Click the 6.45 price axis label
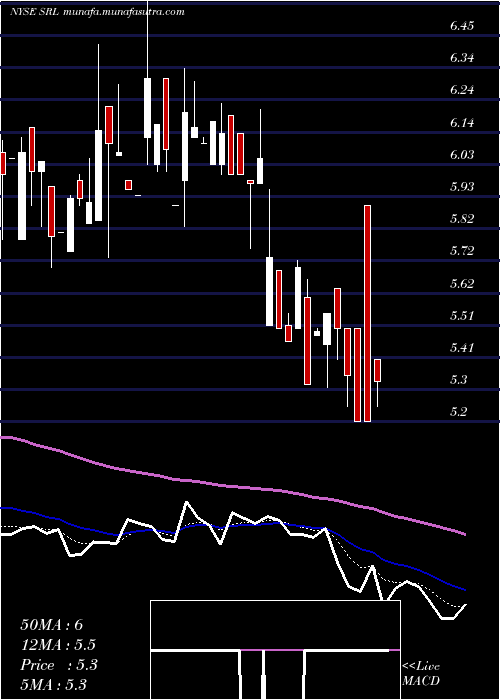The height and width of the screenshot is (700, 500). [x=462, y=26]
